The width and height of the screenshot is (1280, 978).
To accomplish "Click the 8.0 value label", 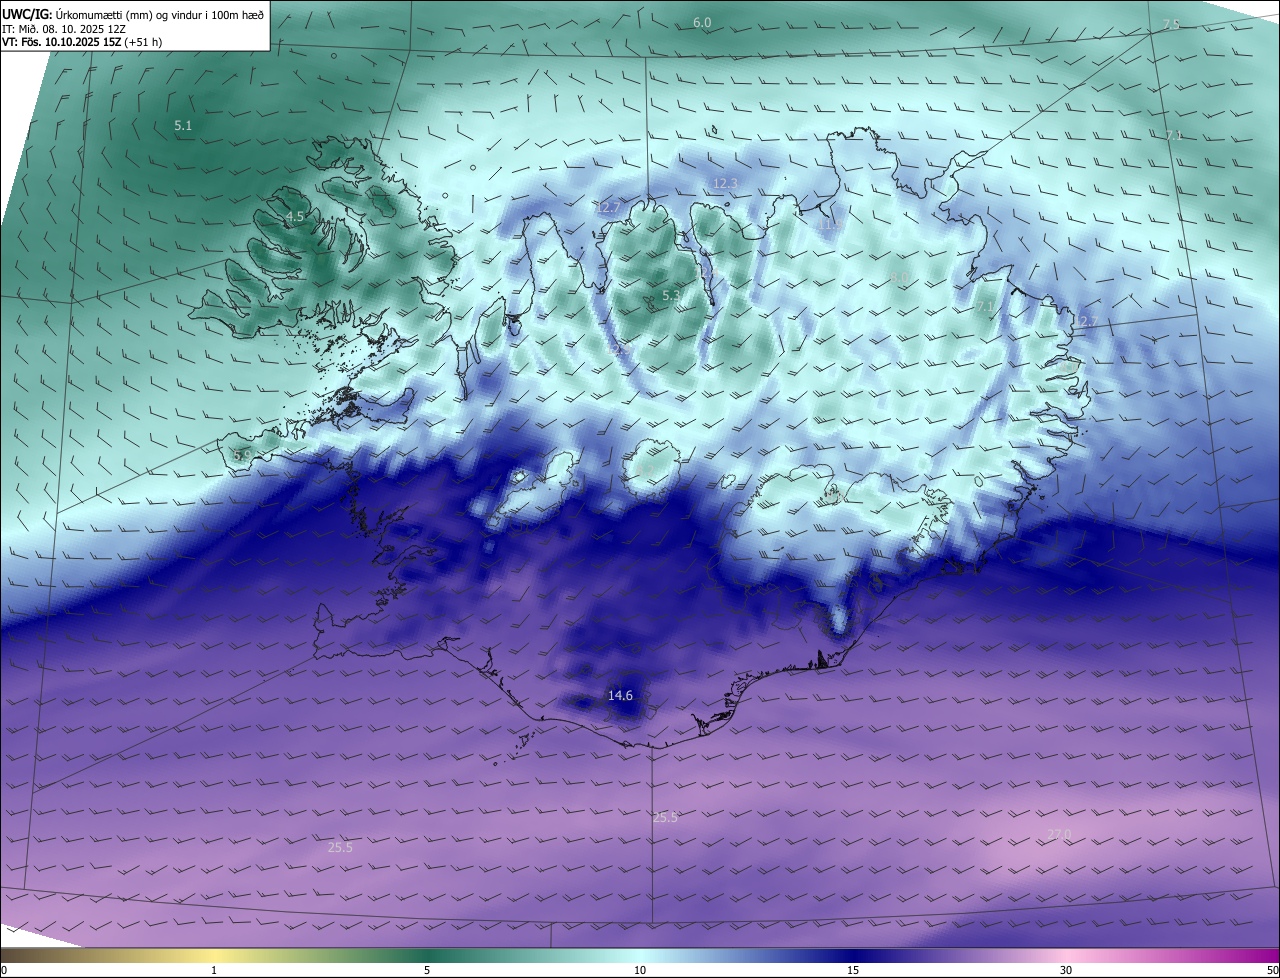I will [900, 277].
